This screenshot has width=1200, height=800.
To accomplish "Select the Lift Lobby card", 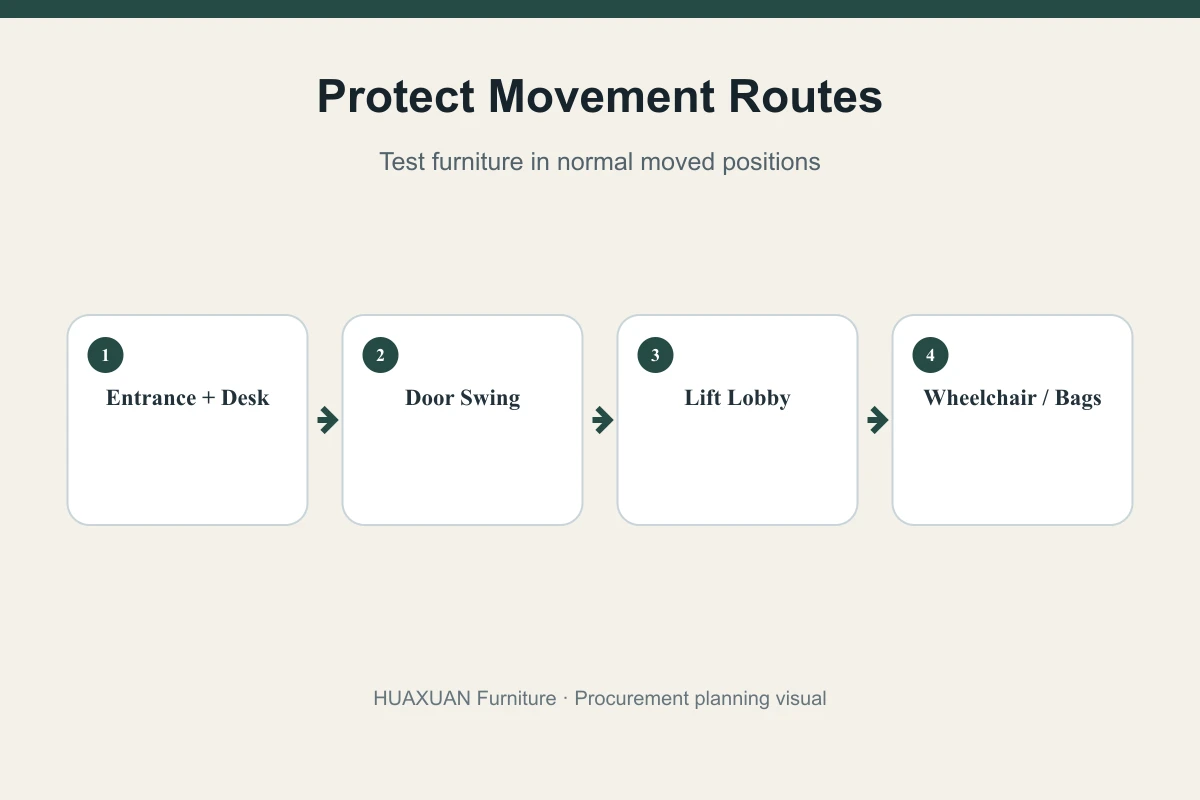I will coord(737,420).
